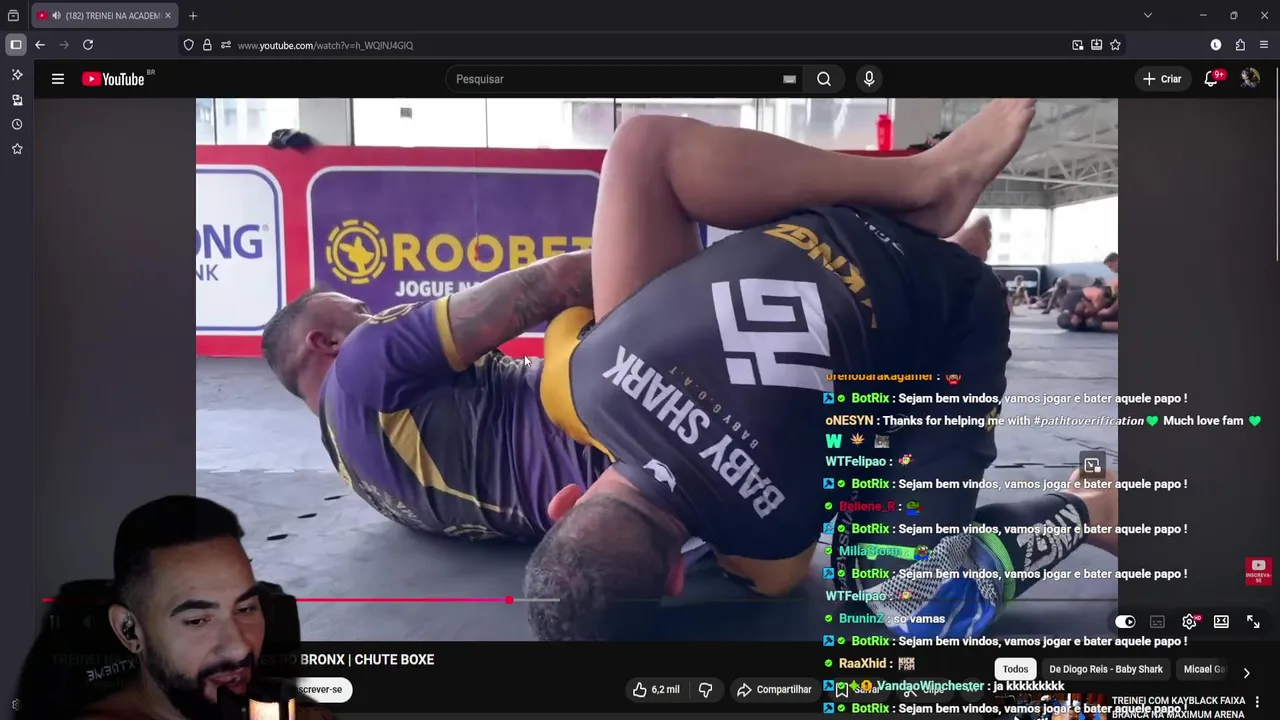Select De Diogo Reis - Baby Shark chip
Screen dimensions: 1280x720
pyautogui.click(x=1106, y=669)
